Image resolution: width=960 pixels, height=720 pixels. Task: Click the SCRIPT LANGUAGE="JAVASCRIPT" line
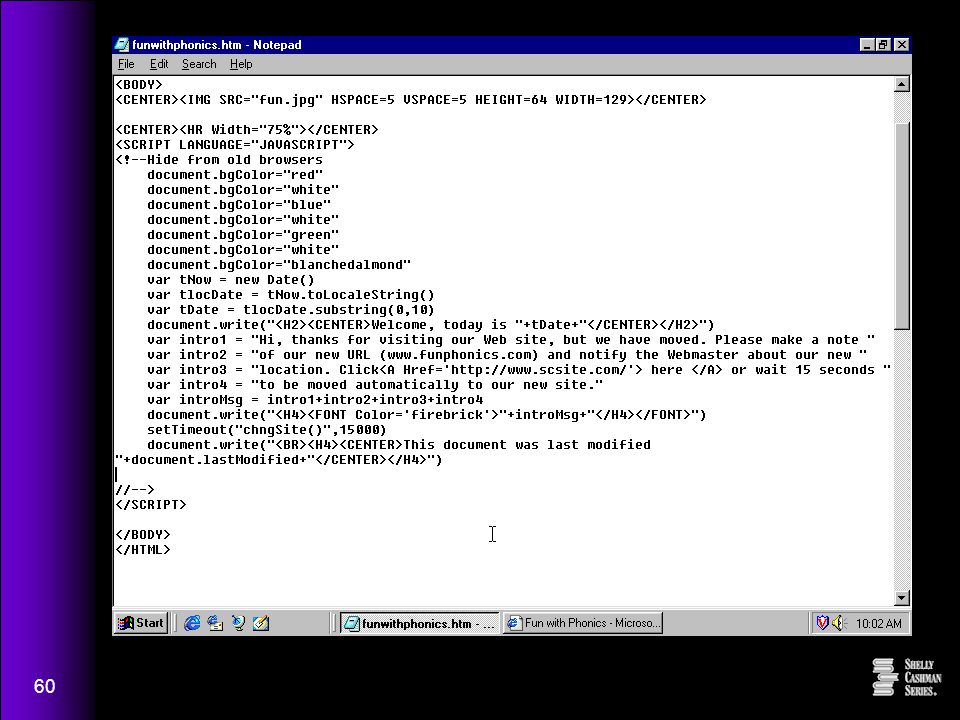point(235,144)
